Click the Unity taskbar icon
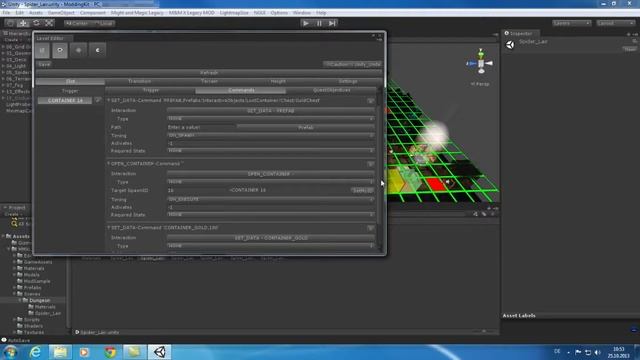 [160, 352]
